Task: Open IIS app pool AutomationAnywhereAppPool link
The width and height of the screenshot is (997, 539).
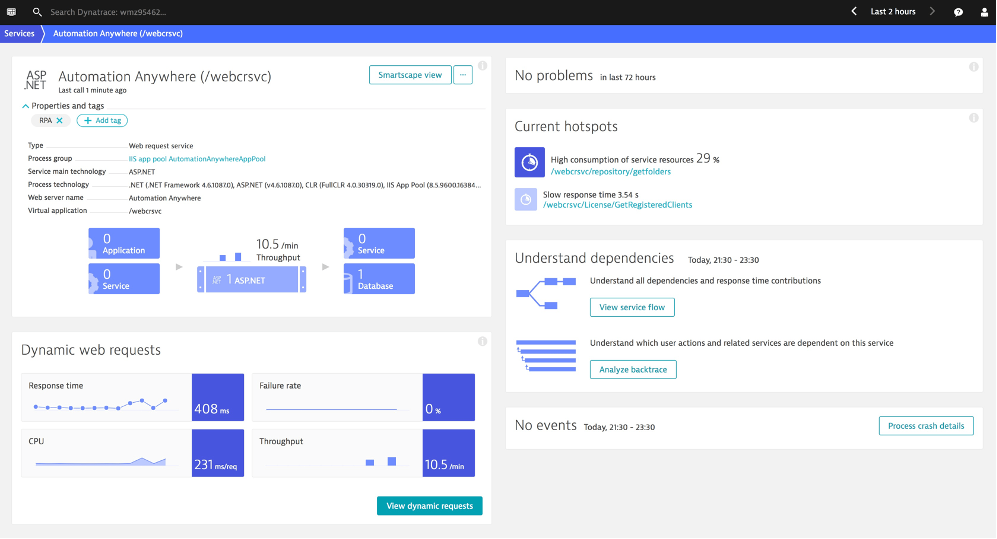Action: tap(197, 159)
